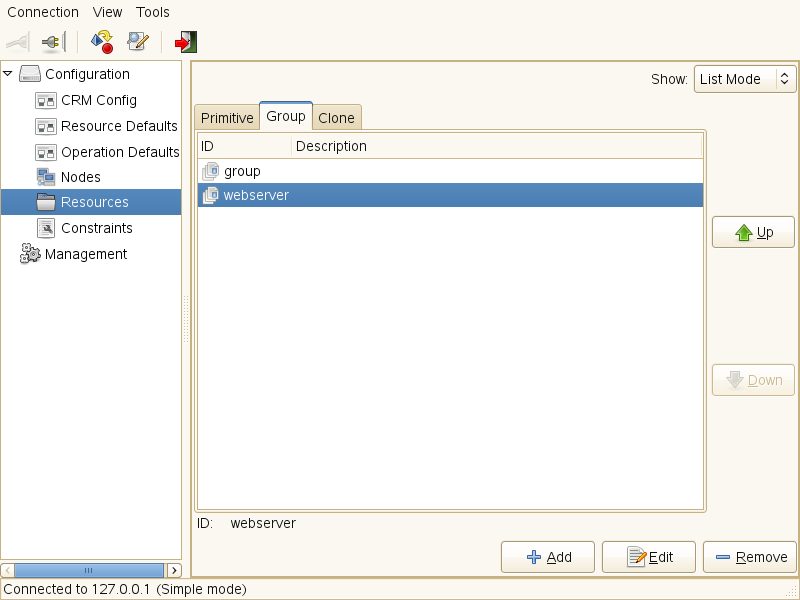Image resolution: width=800 pixels, height=600 pixels.
Task: Select Constraints in the tree
Action: coord(97,228)
